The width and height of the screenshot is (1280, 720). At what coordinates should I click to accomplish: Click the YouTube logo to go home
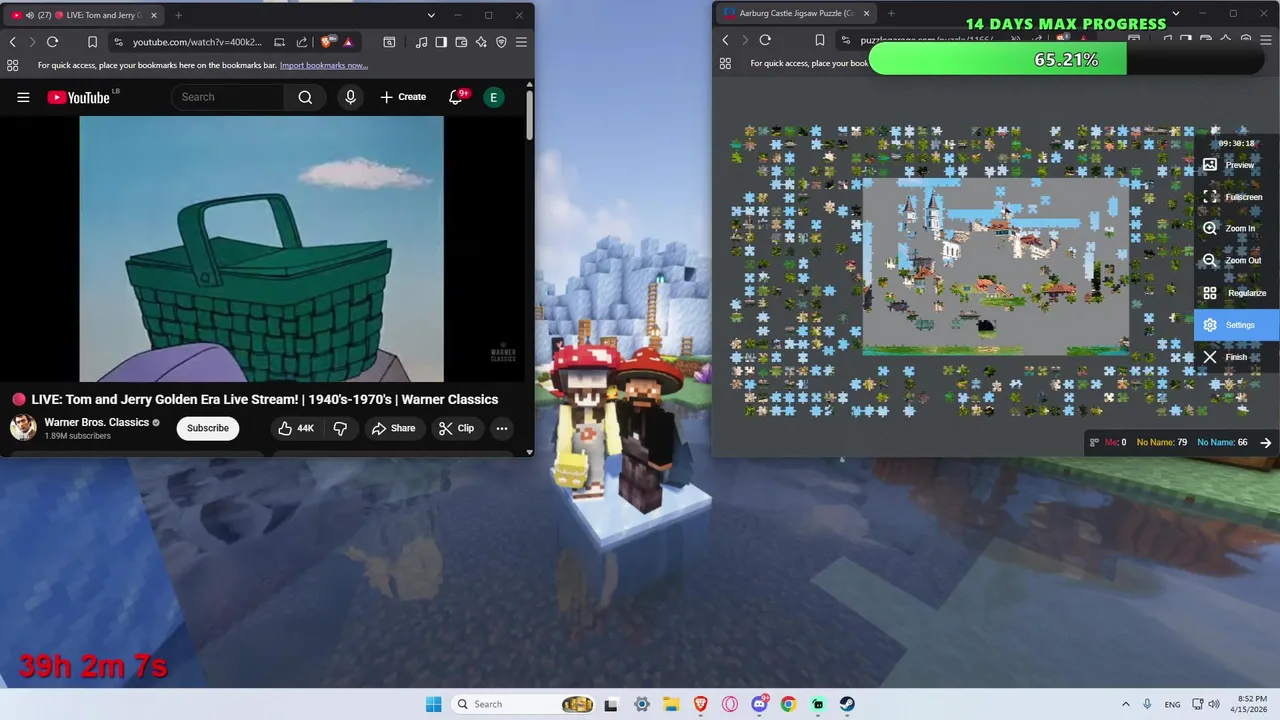pos(78,97)
